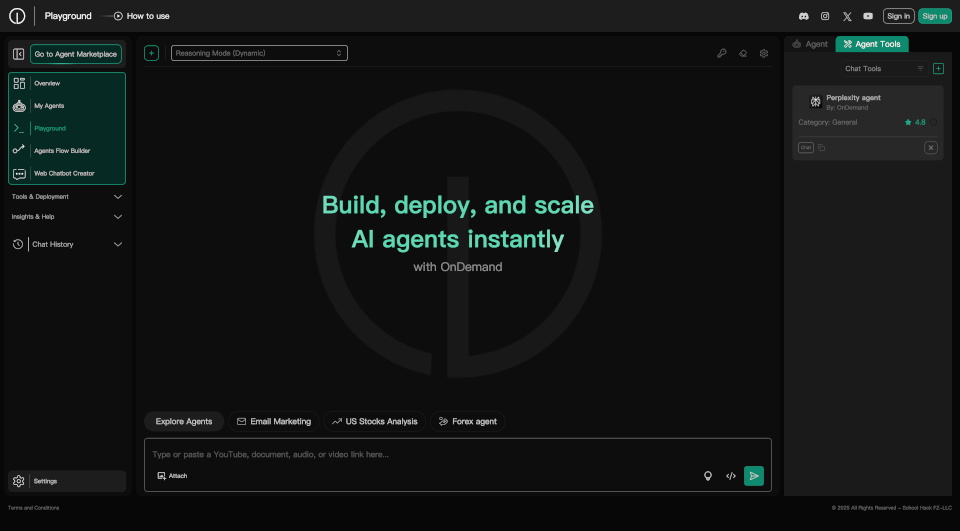Viewport: 960px width, 531px height.
Task: Select Agents Flow Builder in sidebar
Action: click(62, 151)
